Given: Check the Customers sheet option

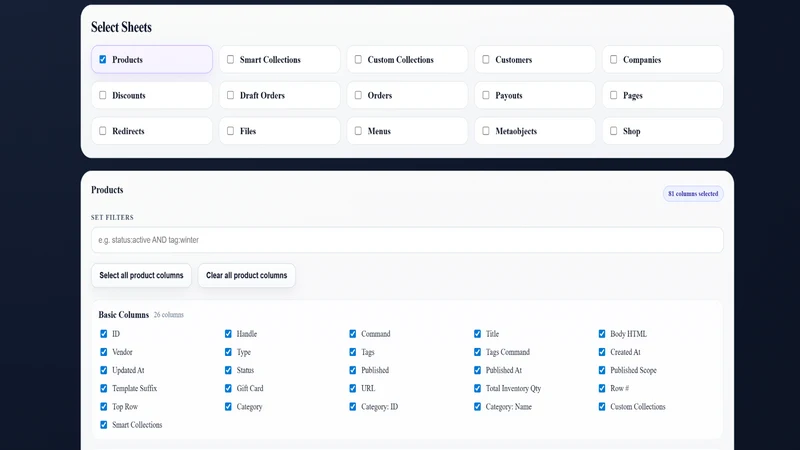Looking at the screenshot, I should coord(535,59).
